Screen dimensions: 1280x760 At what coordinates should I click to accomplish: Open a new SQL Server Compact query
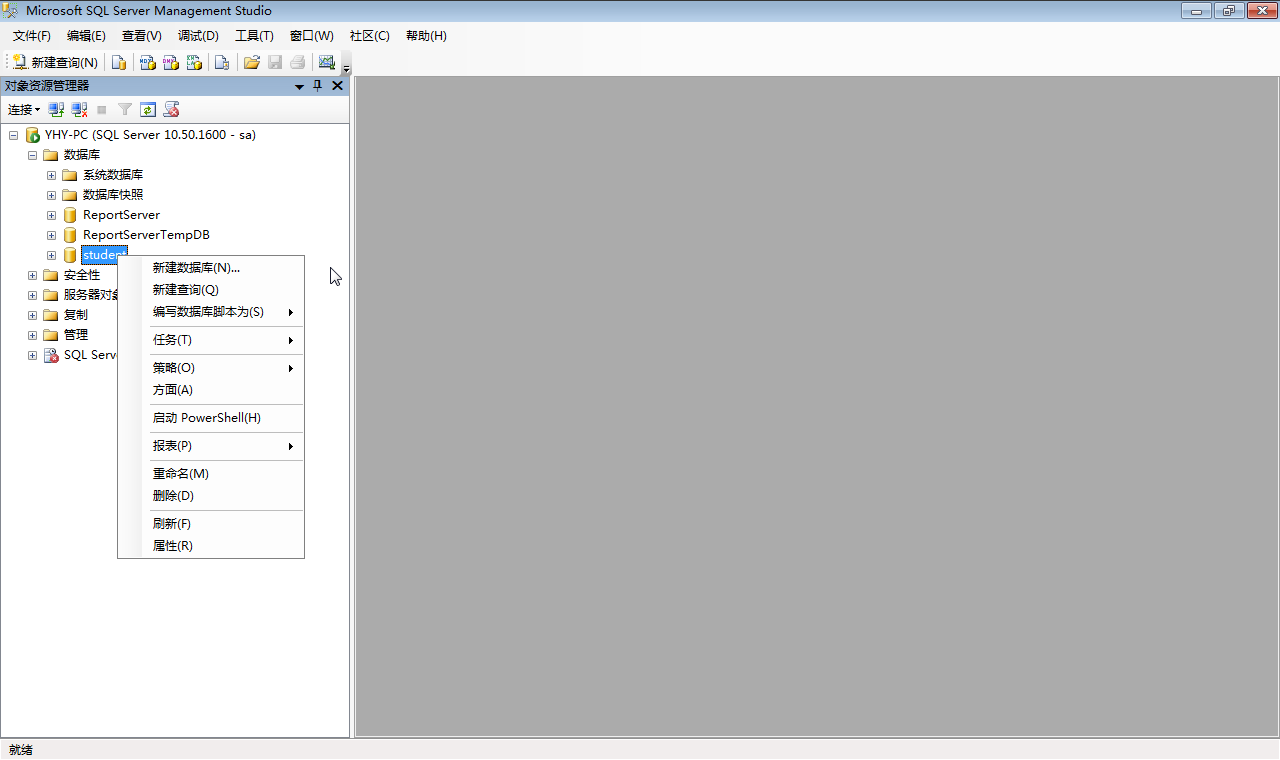(222, 62)
